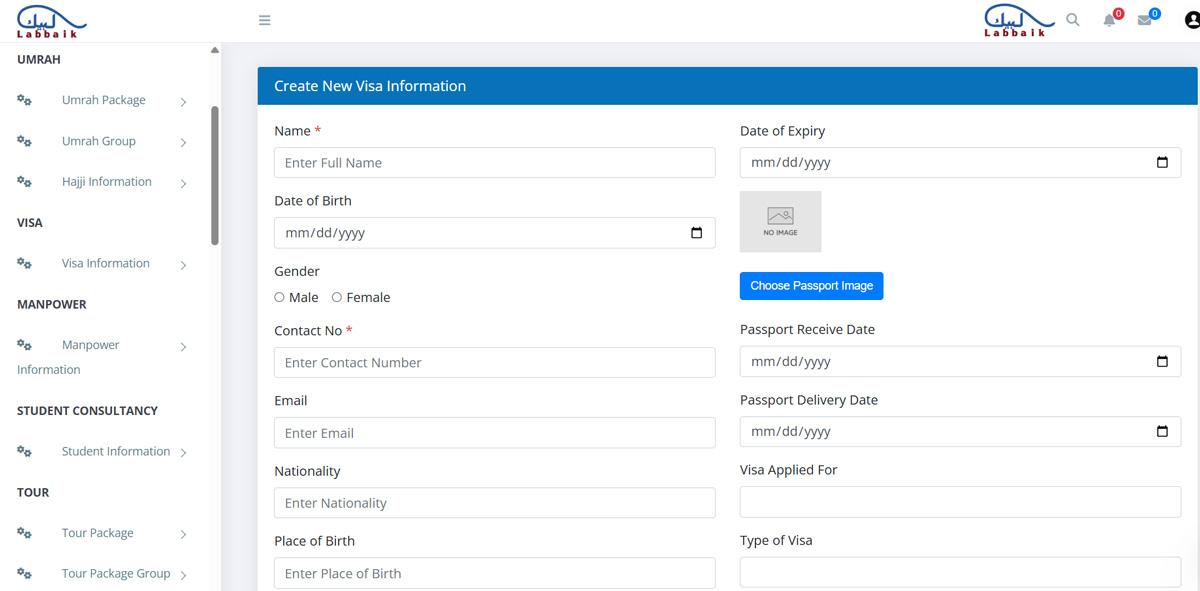Open the Date of Expiry calendar picker

point(1162,163)
